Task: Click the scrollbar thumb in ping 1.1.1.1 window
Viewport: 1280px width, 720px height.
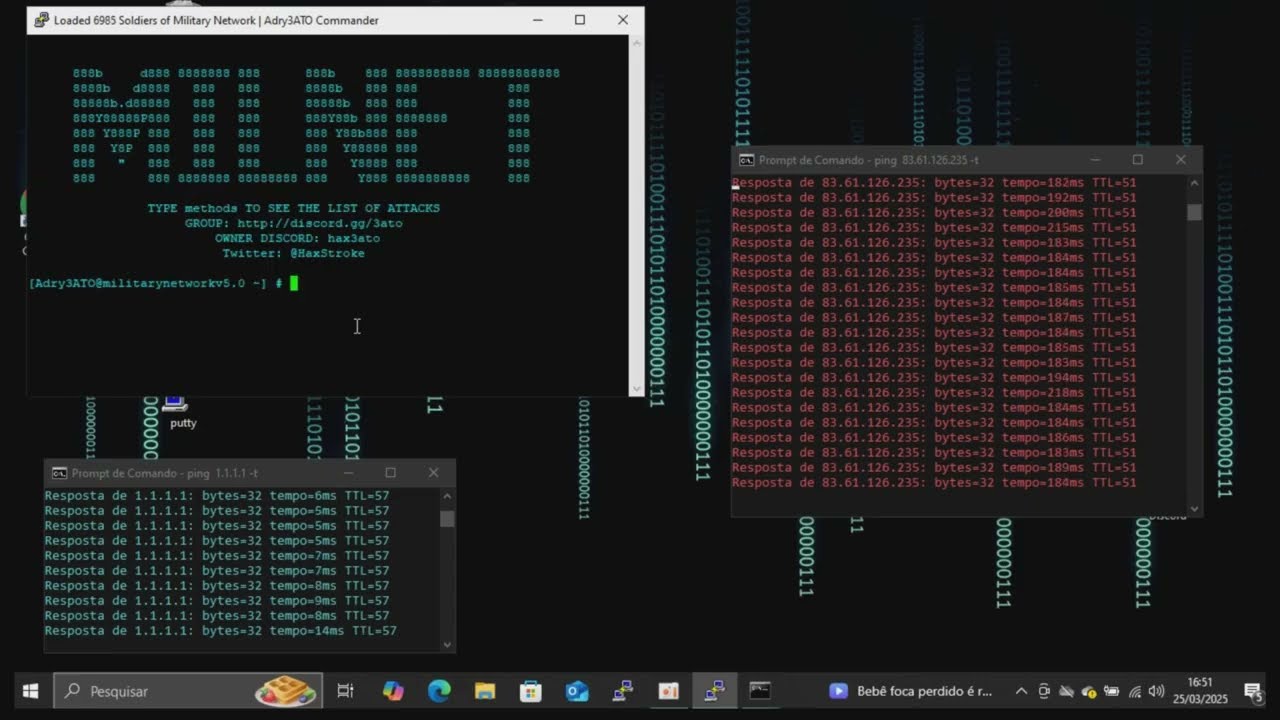Action: [x=447, y=518]
